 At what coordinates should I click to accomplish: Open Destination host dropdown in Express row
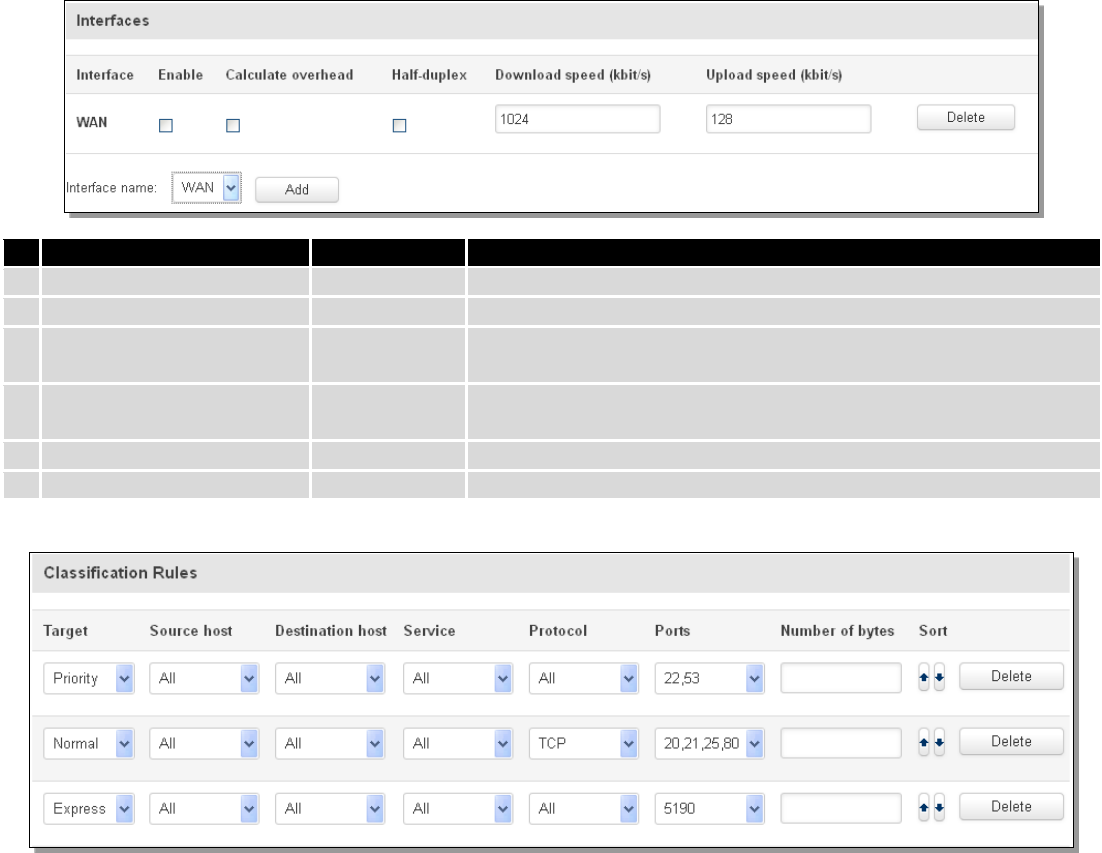[330, 809]
